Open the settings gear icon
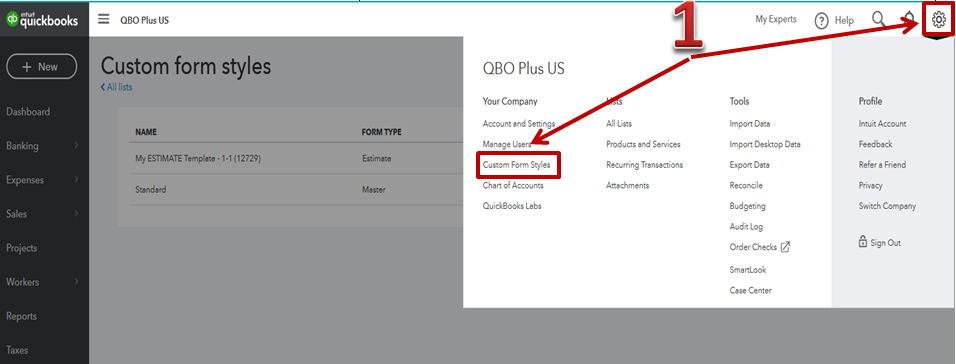956x364 pixels. click(938, 20)
